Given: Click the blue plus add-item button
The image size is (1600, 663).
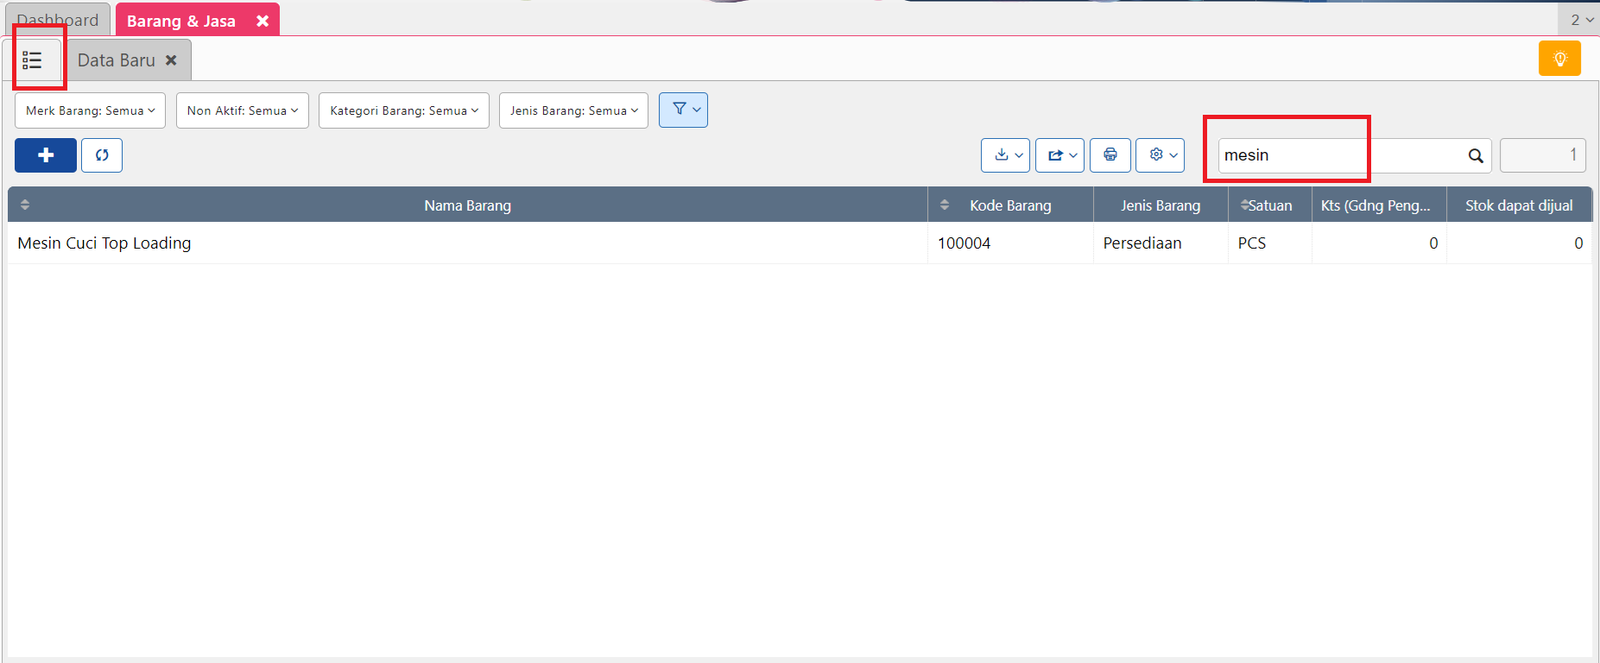Looking at the screenshot, I should pyautogui.click(x=45, y=155).
